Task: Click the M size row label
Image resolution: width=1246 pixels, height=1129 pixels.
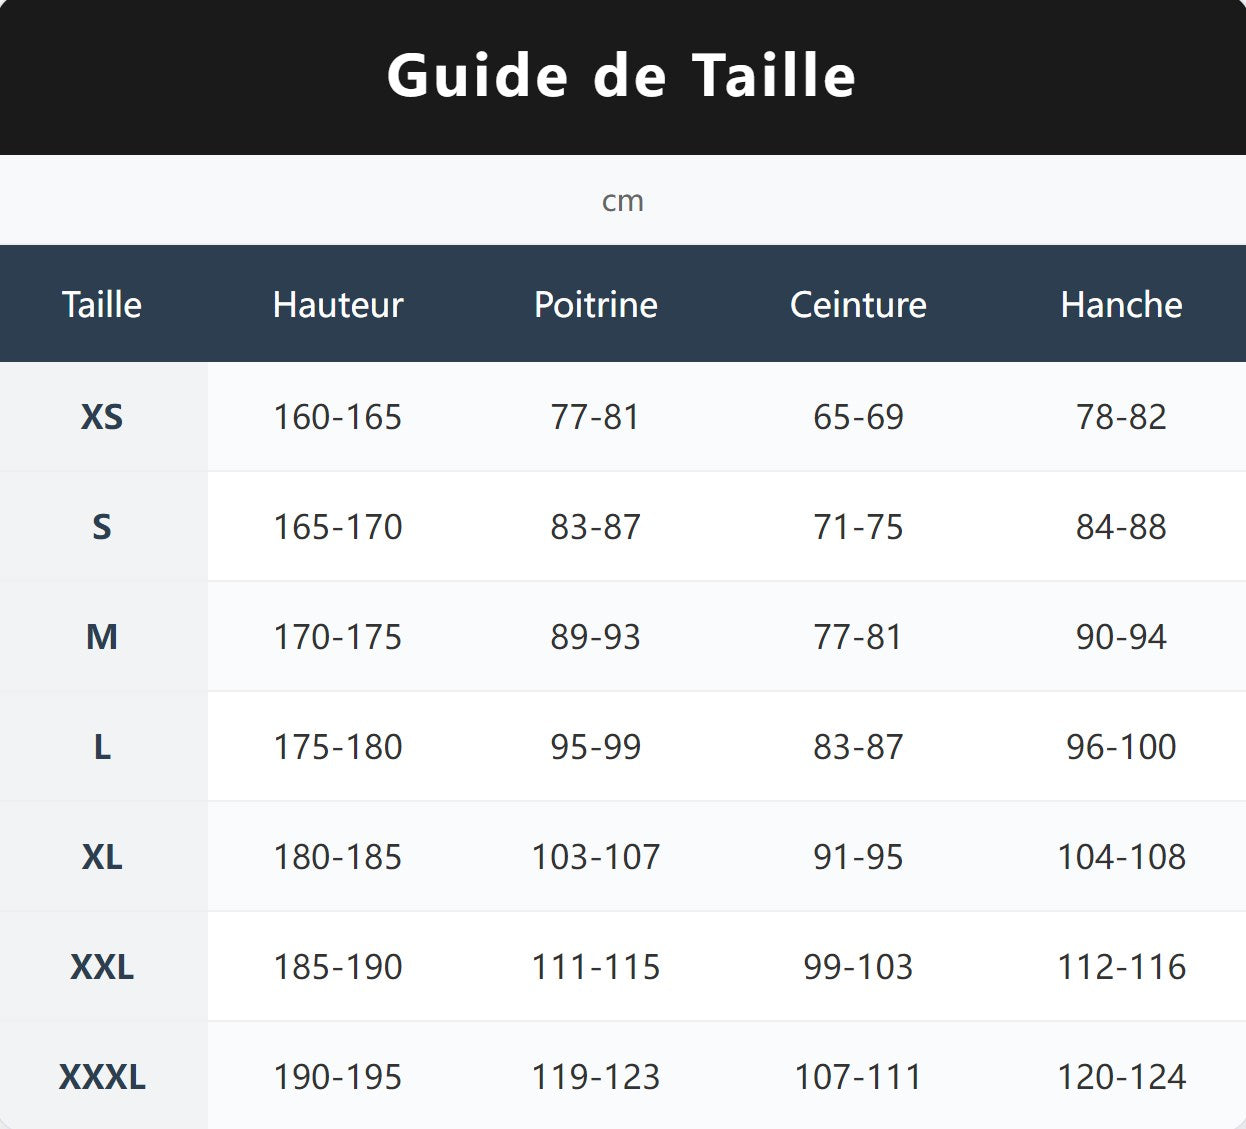Action: (x=102, y=637)
